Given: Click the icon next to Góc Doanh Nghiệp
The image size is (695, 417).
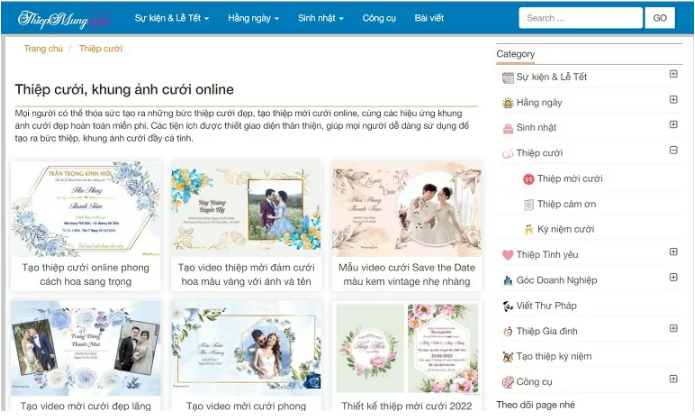Looking at the screenshot, I should 508,281.
